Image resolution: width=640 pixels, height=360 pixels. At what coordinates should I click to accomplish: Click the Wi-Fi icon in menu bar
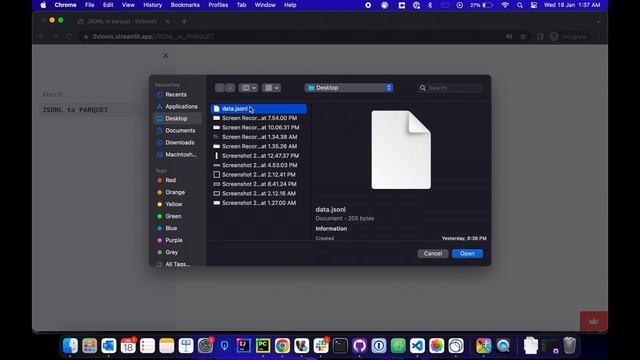point(505,5)
